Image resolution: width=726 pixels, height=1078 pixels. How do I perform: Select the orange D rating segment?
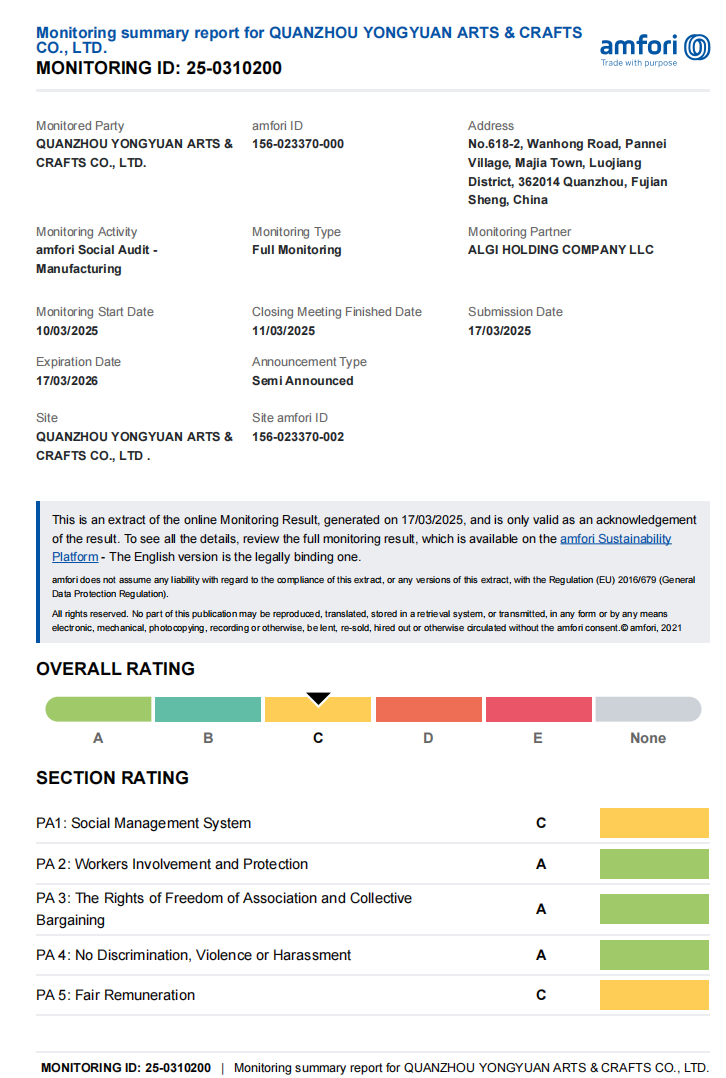point(428,710)
